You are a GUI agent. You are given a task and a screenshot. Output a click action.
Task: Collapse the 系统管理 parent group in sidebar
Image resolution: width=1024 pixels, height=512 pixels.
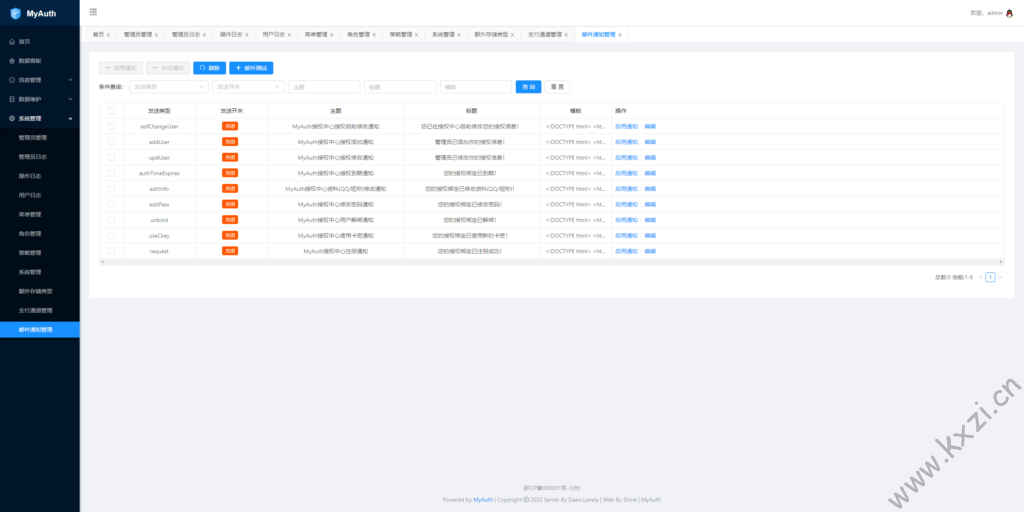[40, 119]
